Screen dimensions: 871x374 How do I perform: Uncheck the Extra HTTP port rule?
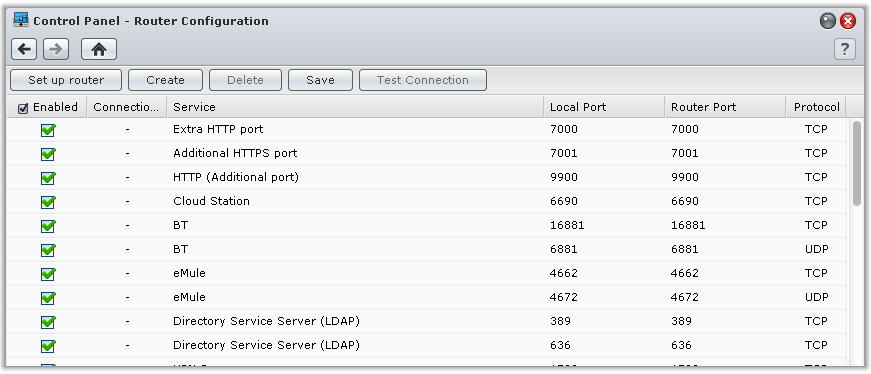(x=48, y=130)
